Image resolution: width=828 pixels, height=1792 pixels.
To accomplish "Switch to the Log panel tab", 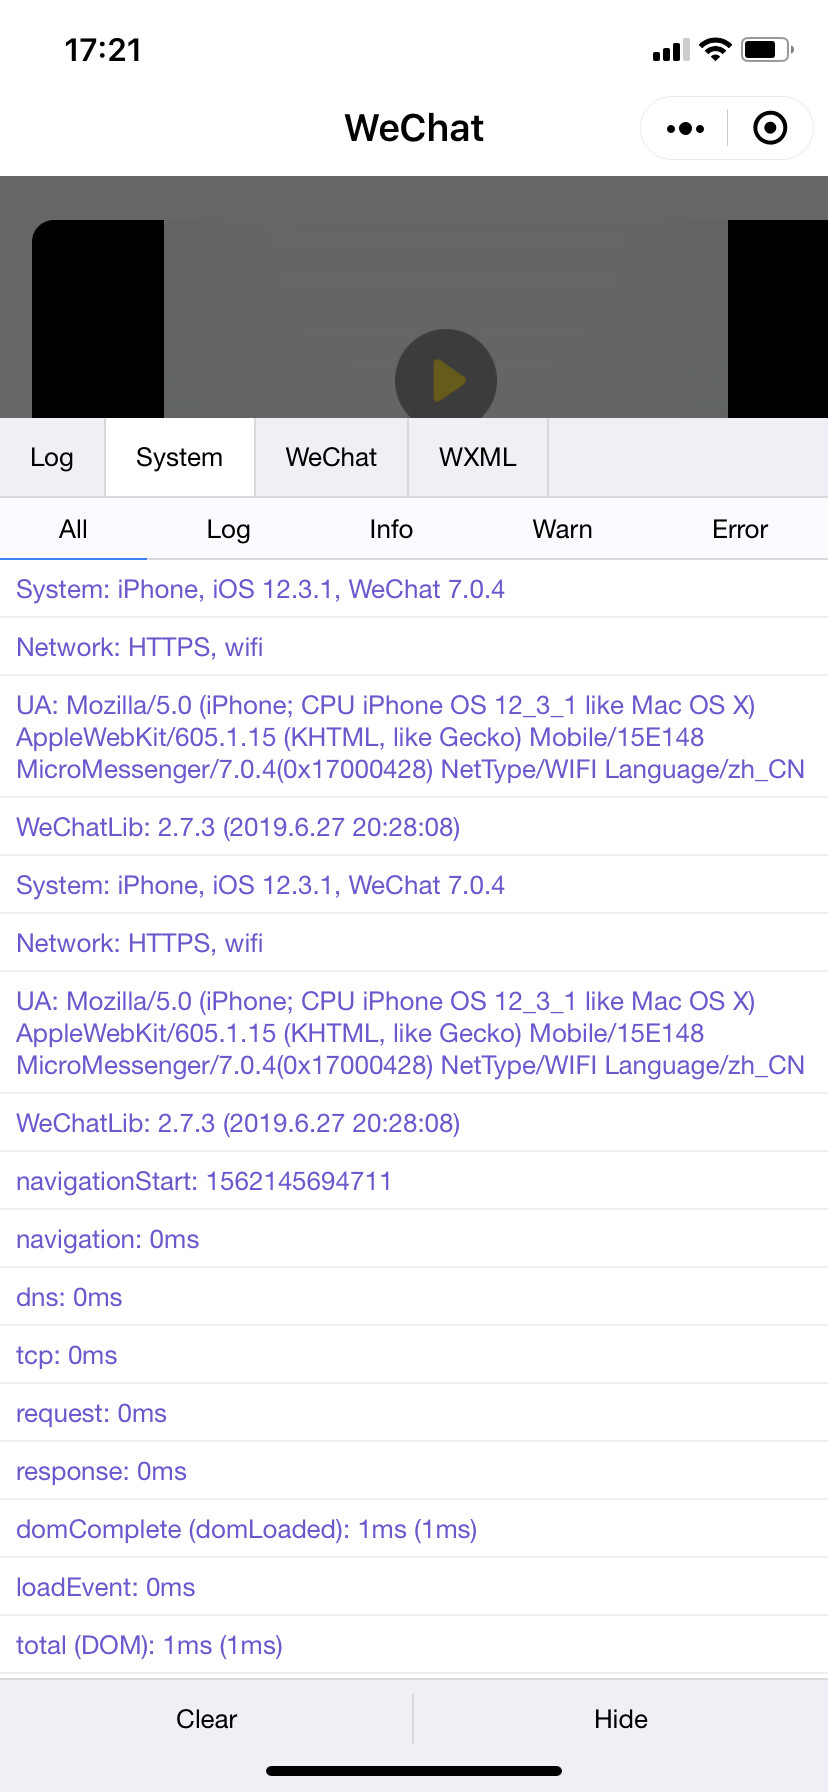I will 52,458.
